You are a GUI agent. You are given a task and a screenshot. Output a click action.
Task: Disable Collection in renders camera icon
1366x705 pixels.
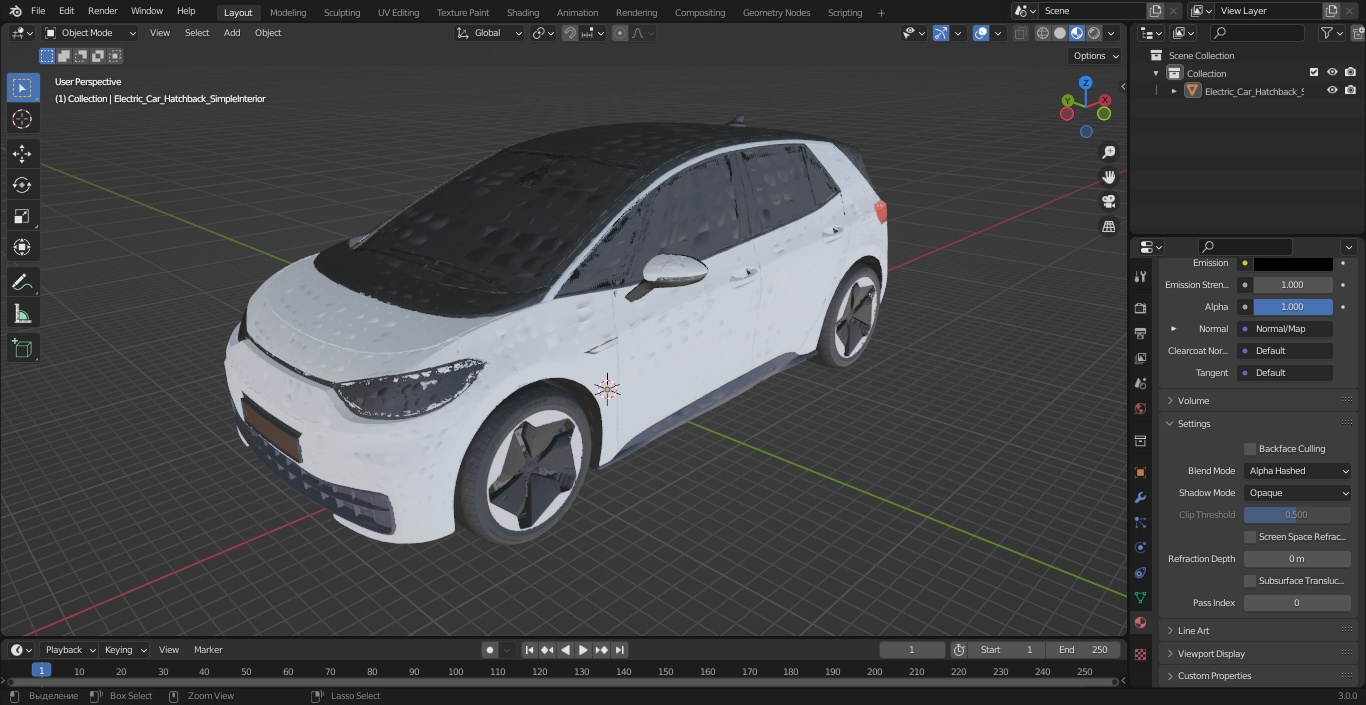1350,72
